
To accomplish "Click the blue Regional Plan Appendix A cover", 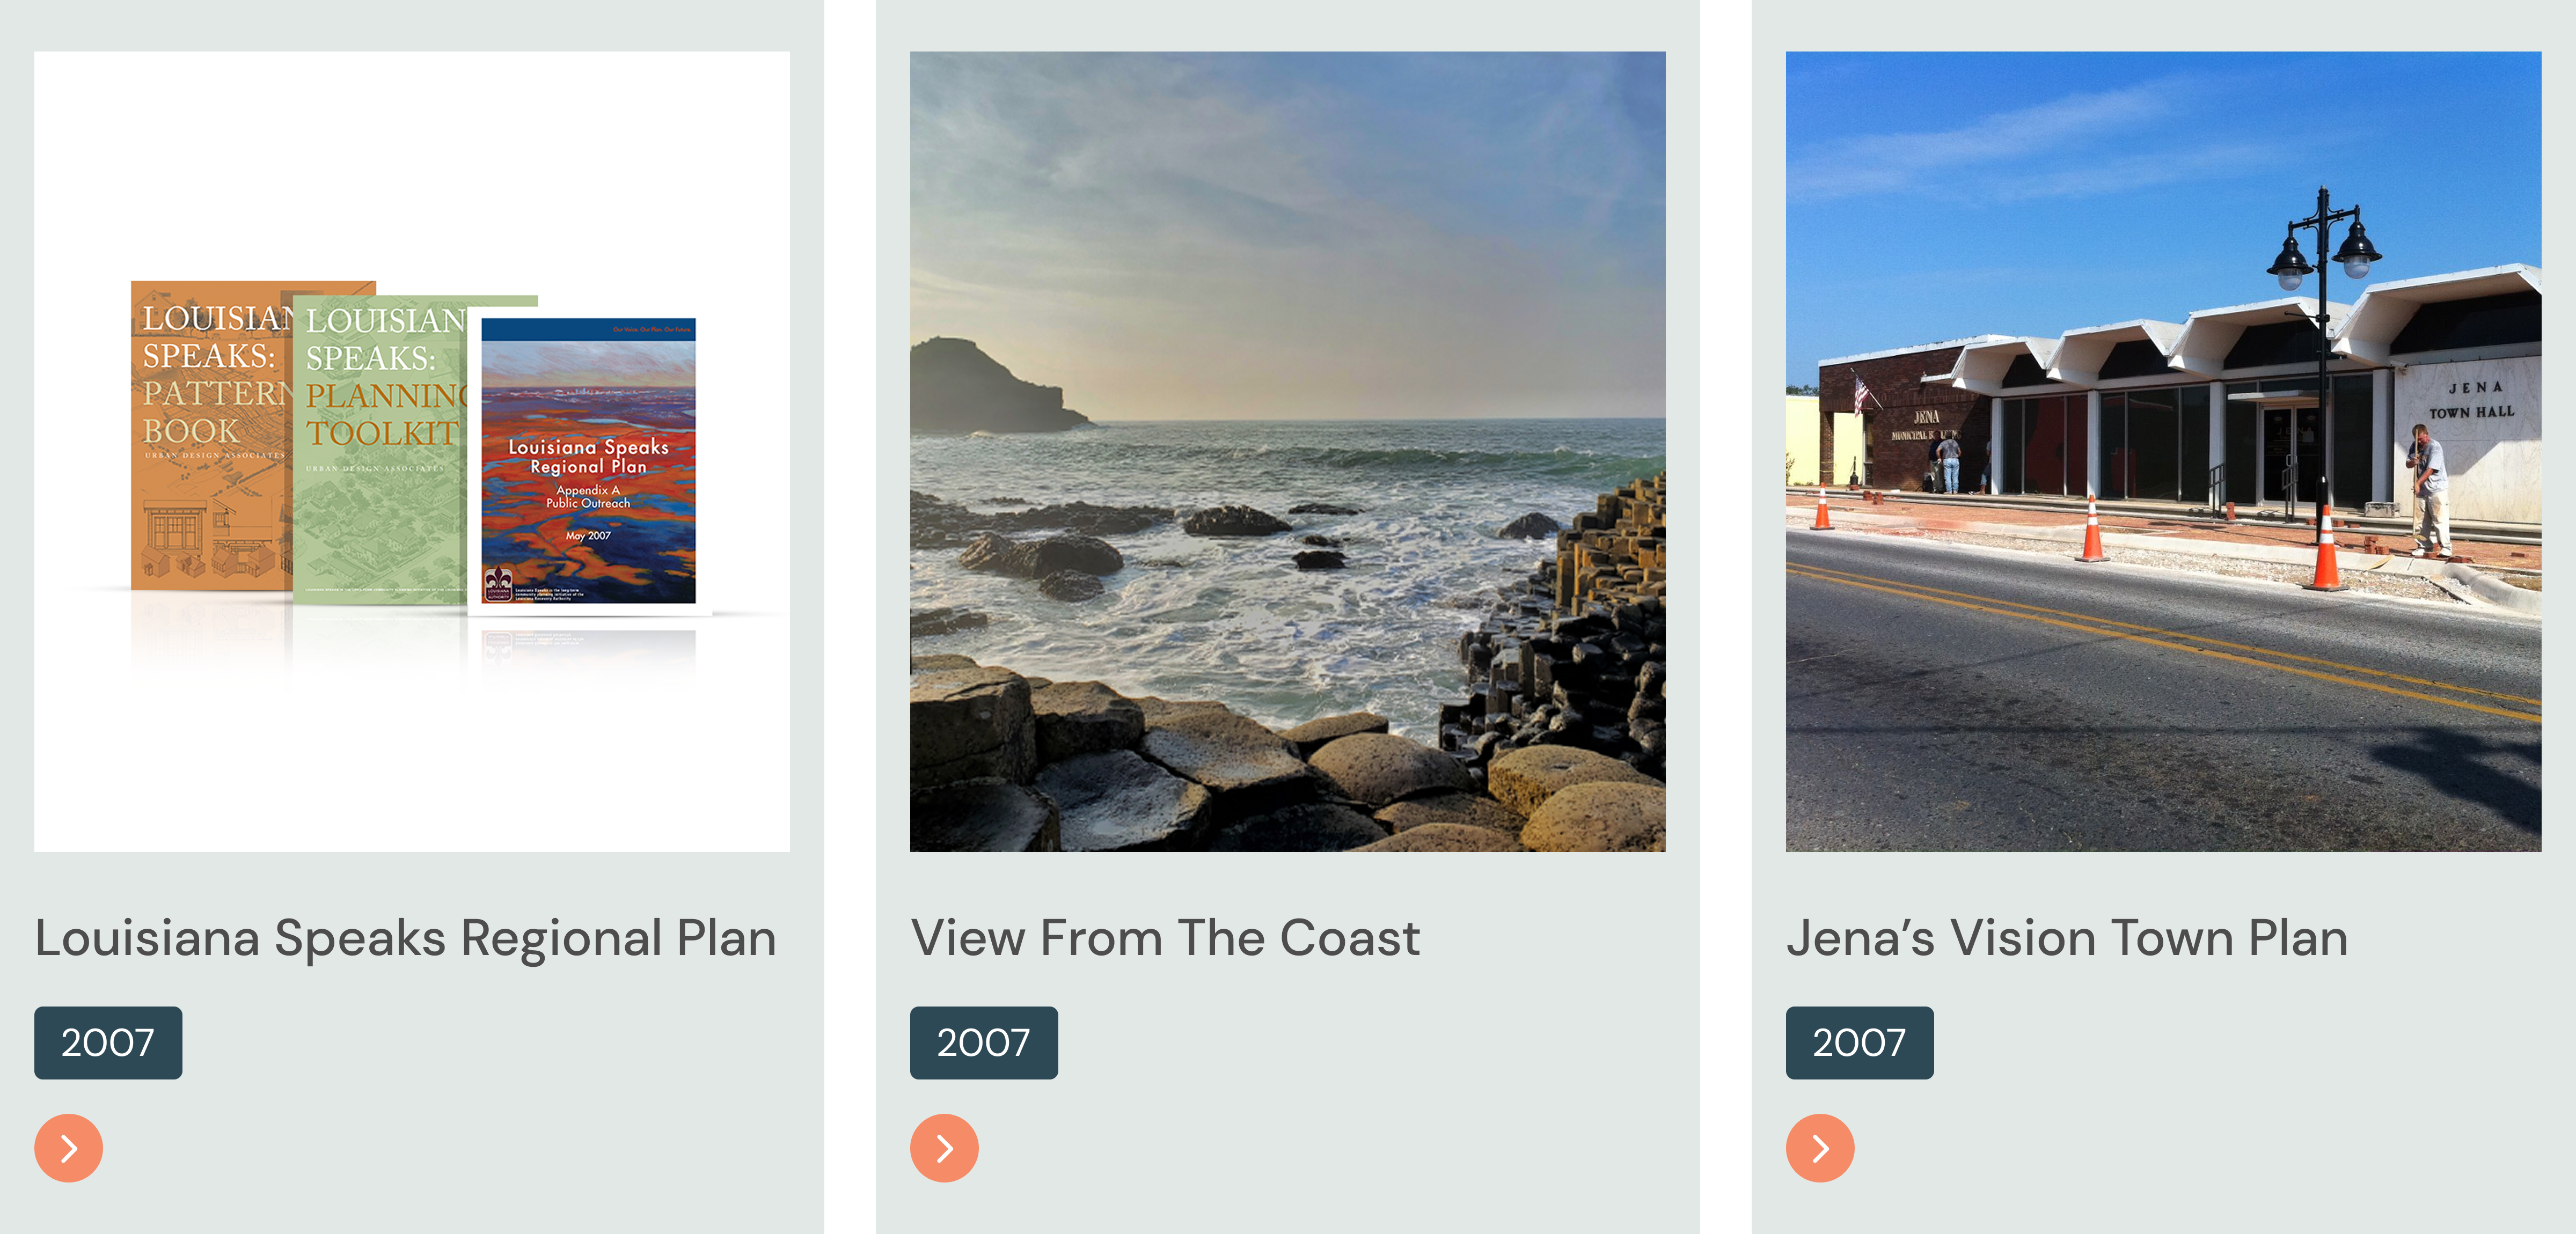I will click(x=588, y=460).
